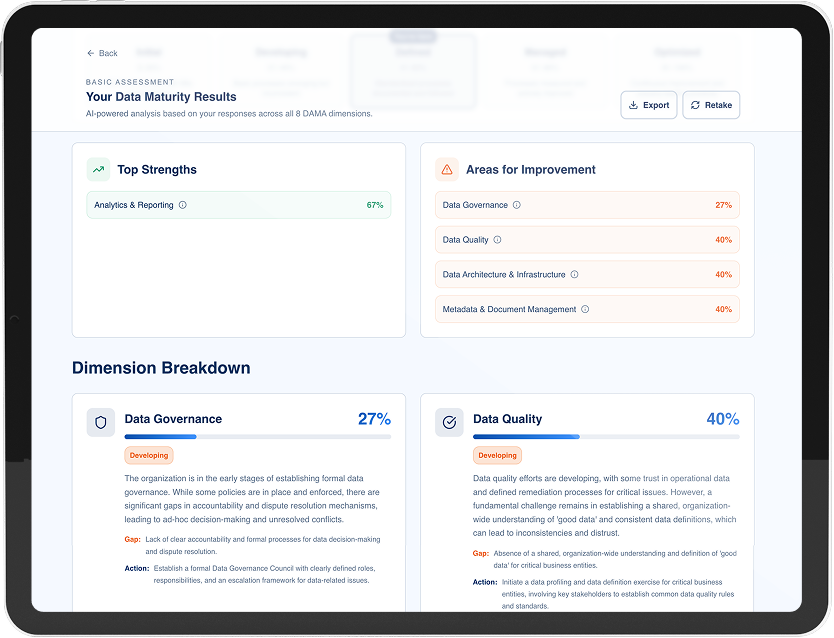This screenshot has width=834, height=638.
Task: Export the data maturity results
Action: 649,105
